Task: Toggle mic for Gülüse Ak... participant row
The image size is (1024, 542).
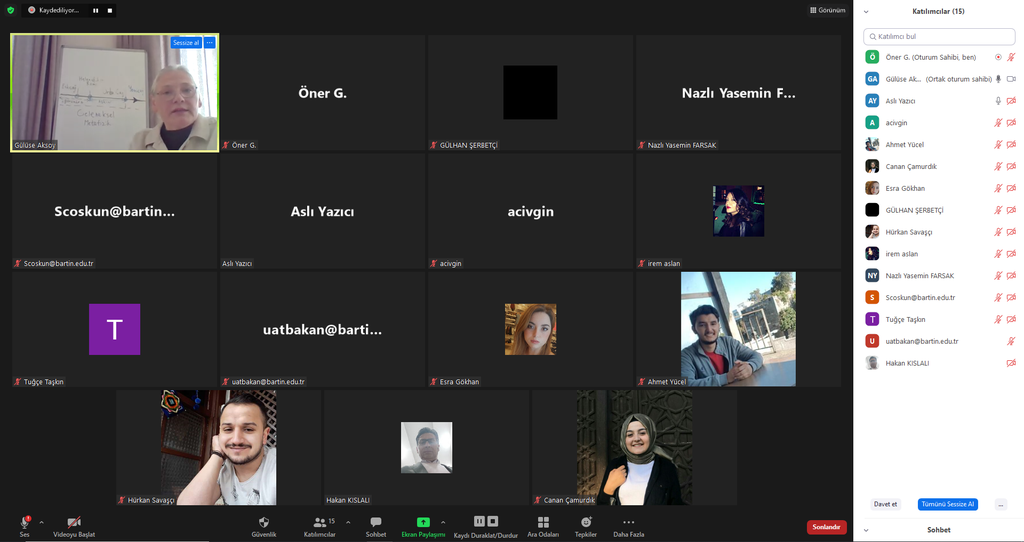Action: coord(998,79)
